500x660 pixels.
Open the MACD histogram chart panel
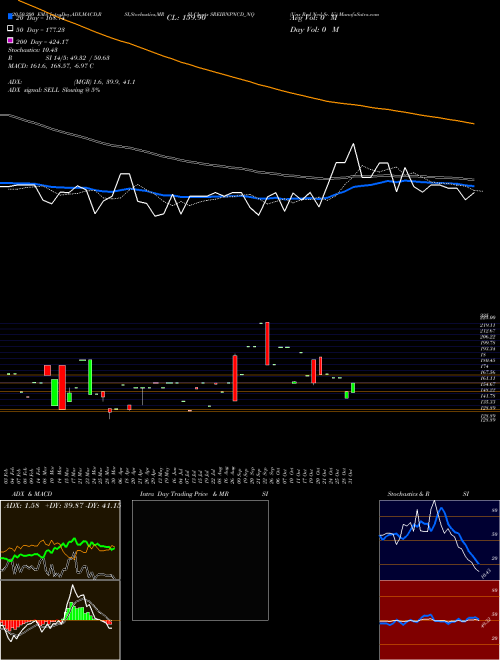pos(60,620)
